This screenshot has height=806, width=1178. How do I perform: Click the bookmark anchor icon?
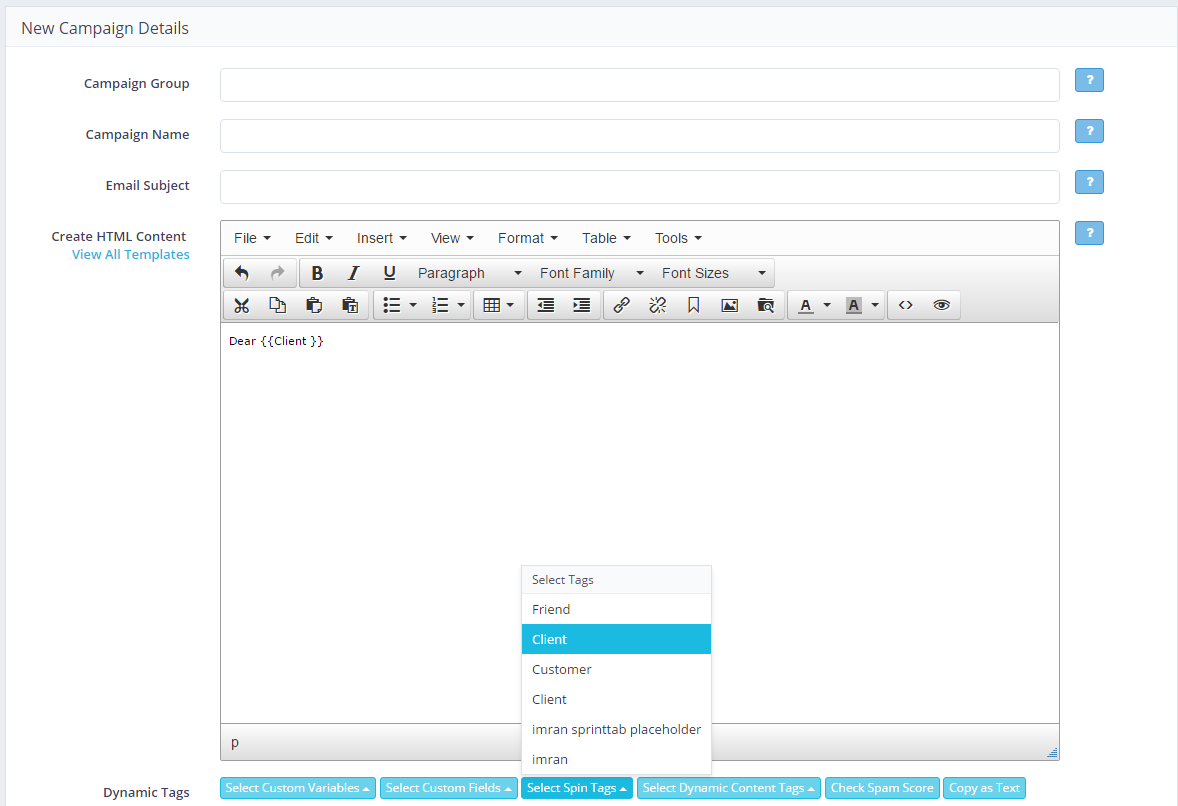click(693, 305)
